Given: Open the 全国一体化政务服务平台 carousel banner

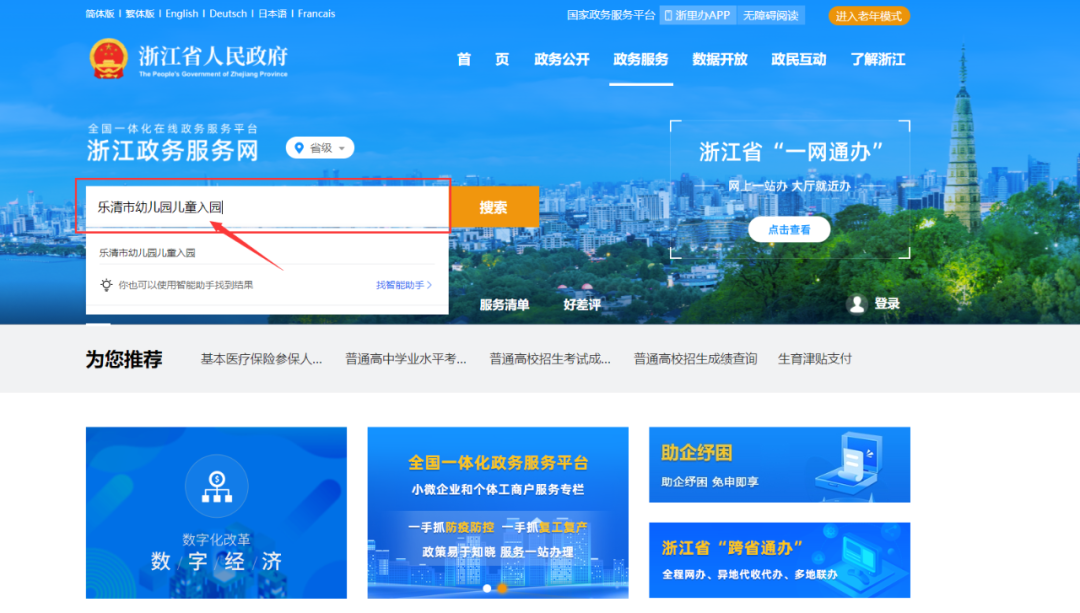Looking at the screenshot, I should (498, 512).
